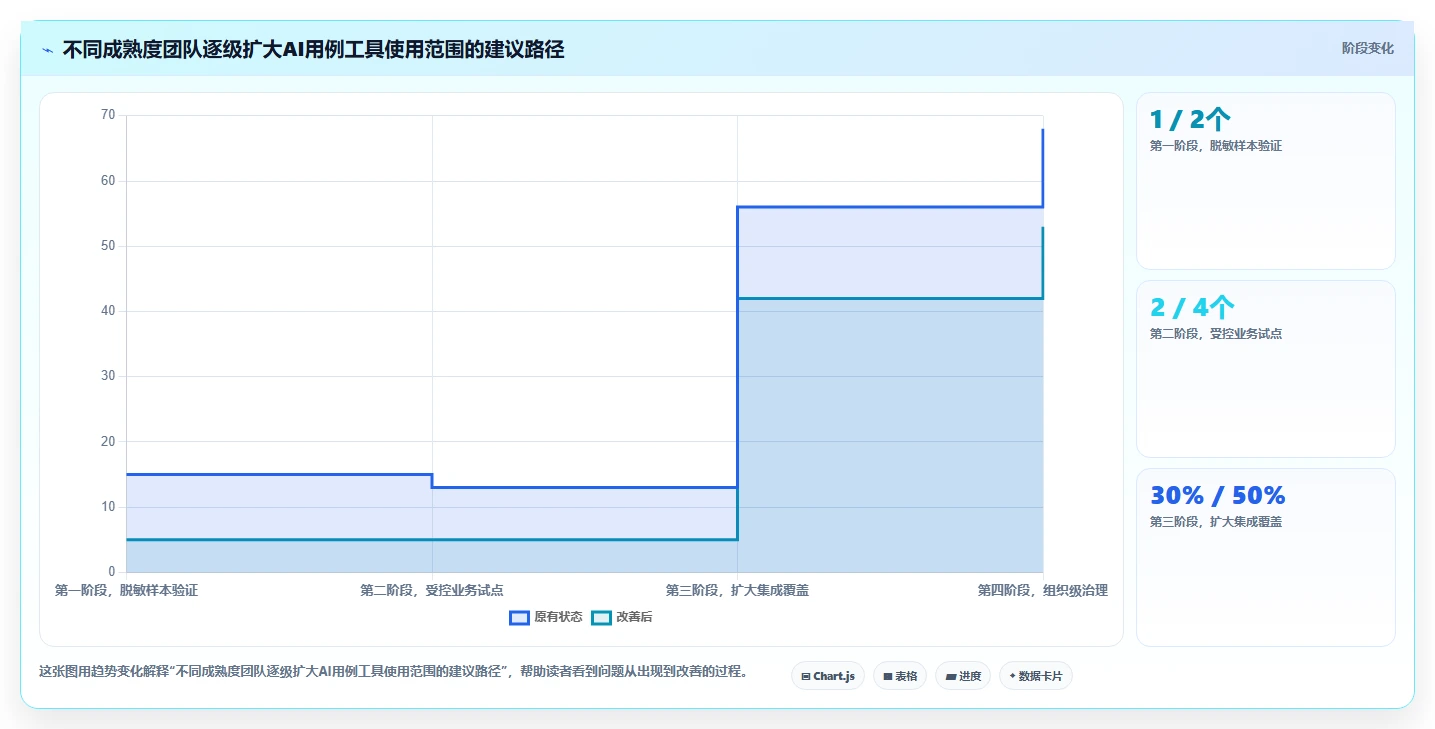This screenshot has height=729, width=1435.
Task: Click the Chart.js tag
Action: [x=828, y=676]
